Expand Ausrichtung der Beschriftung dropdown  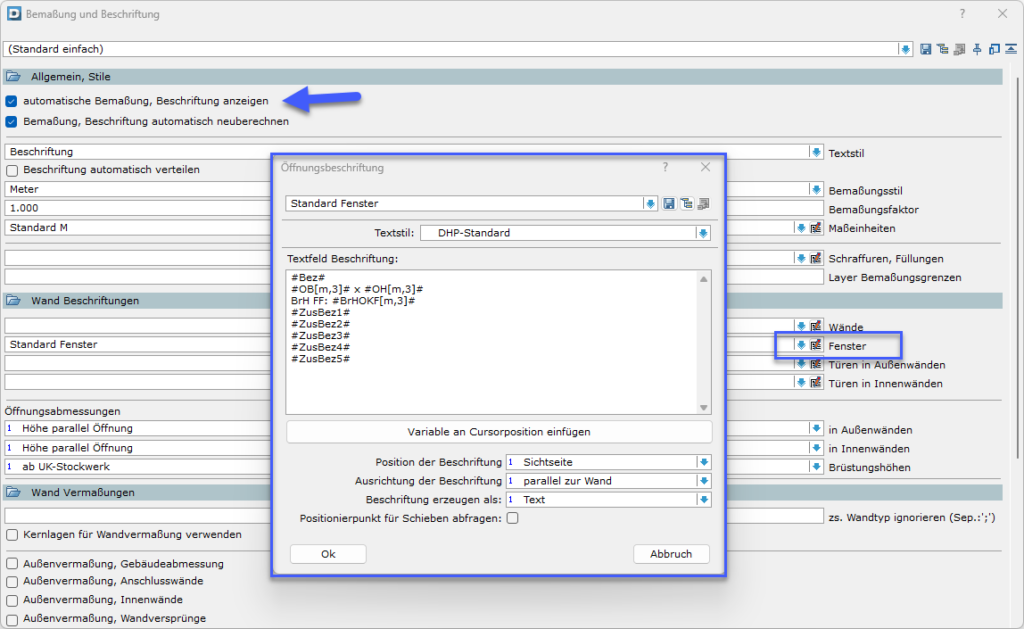[x=704, y=481]
